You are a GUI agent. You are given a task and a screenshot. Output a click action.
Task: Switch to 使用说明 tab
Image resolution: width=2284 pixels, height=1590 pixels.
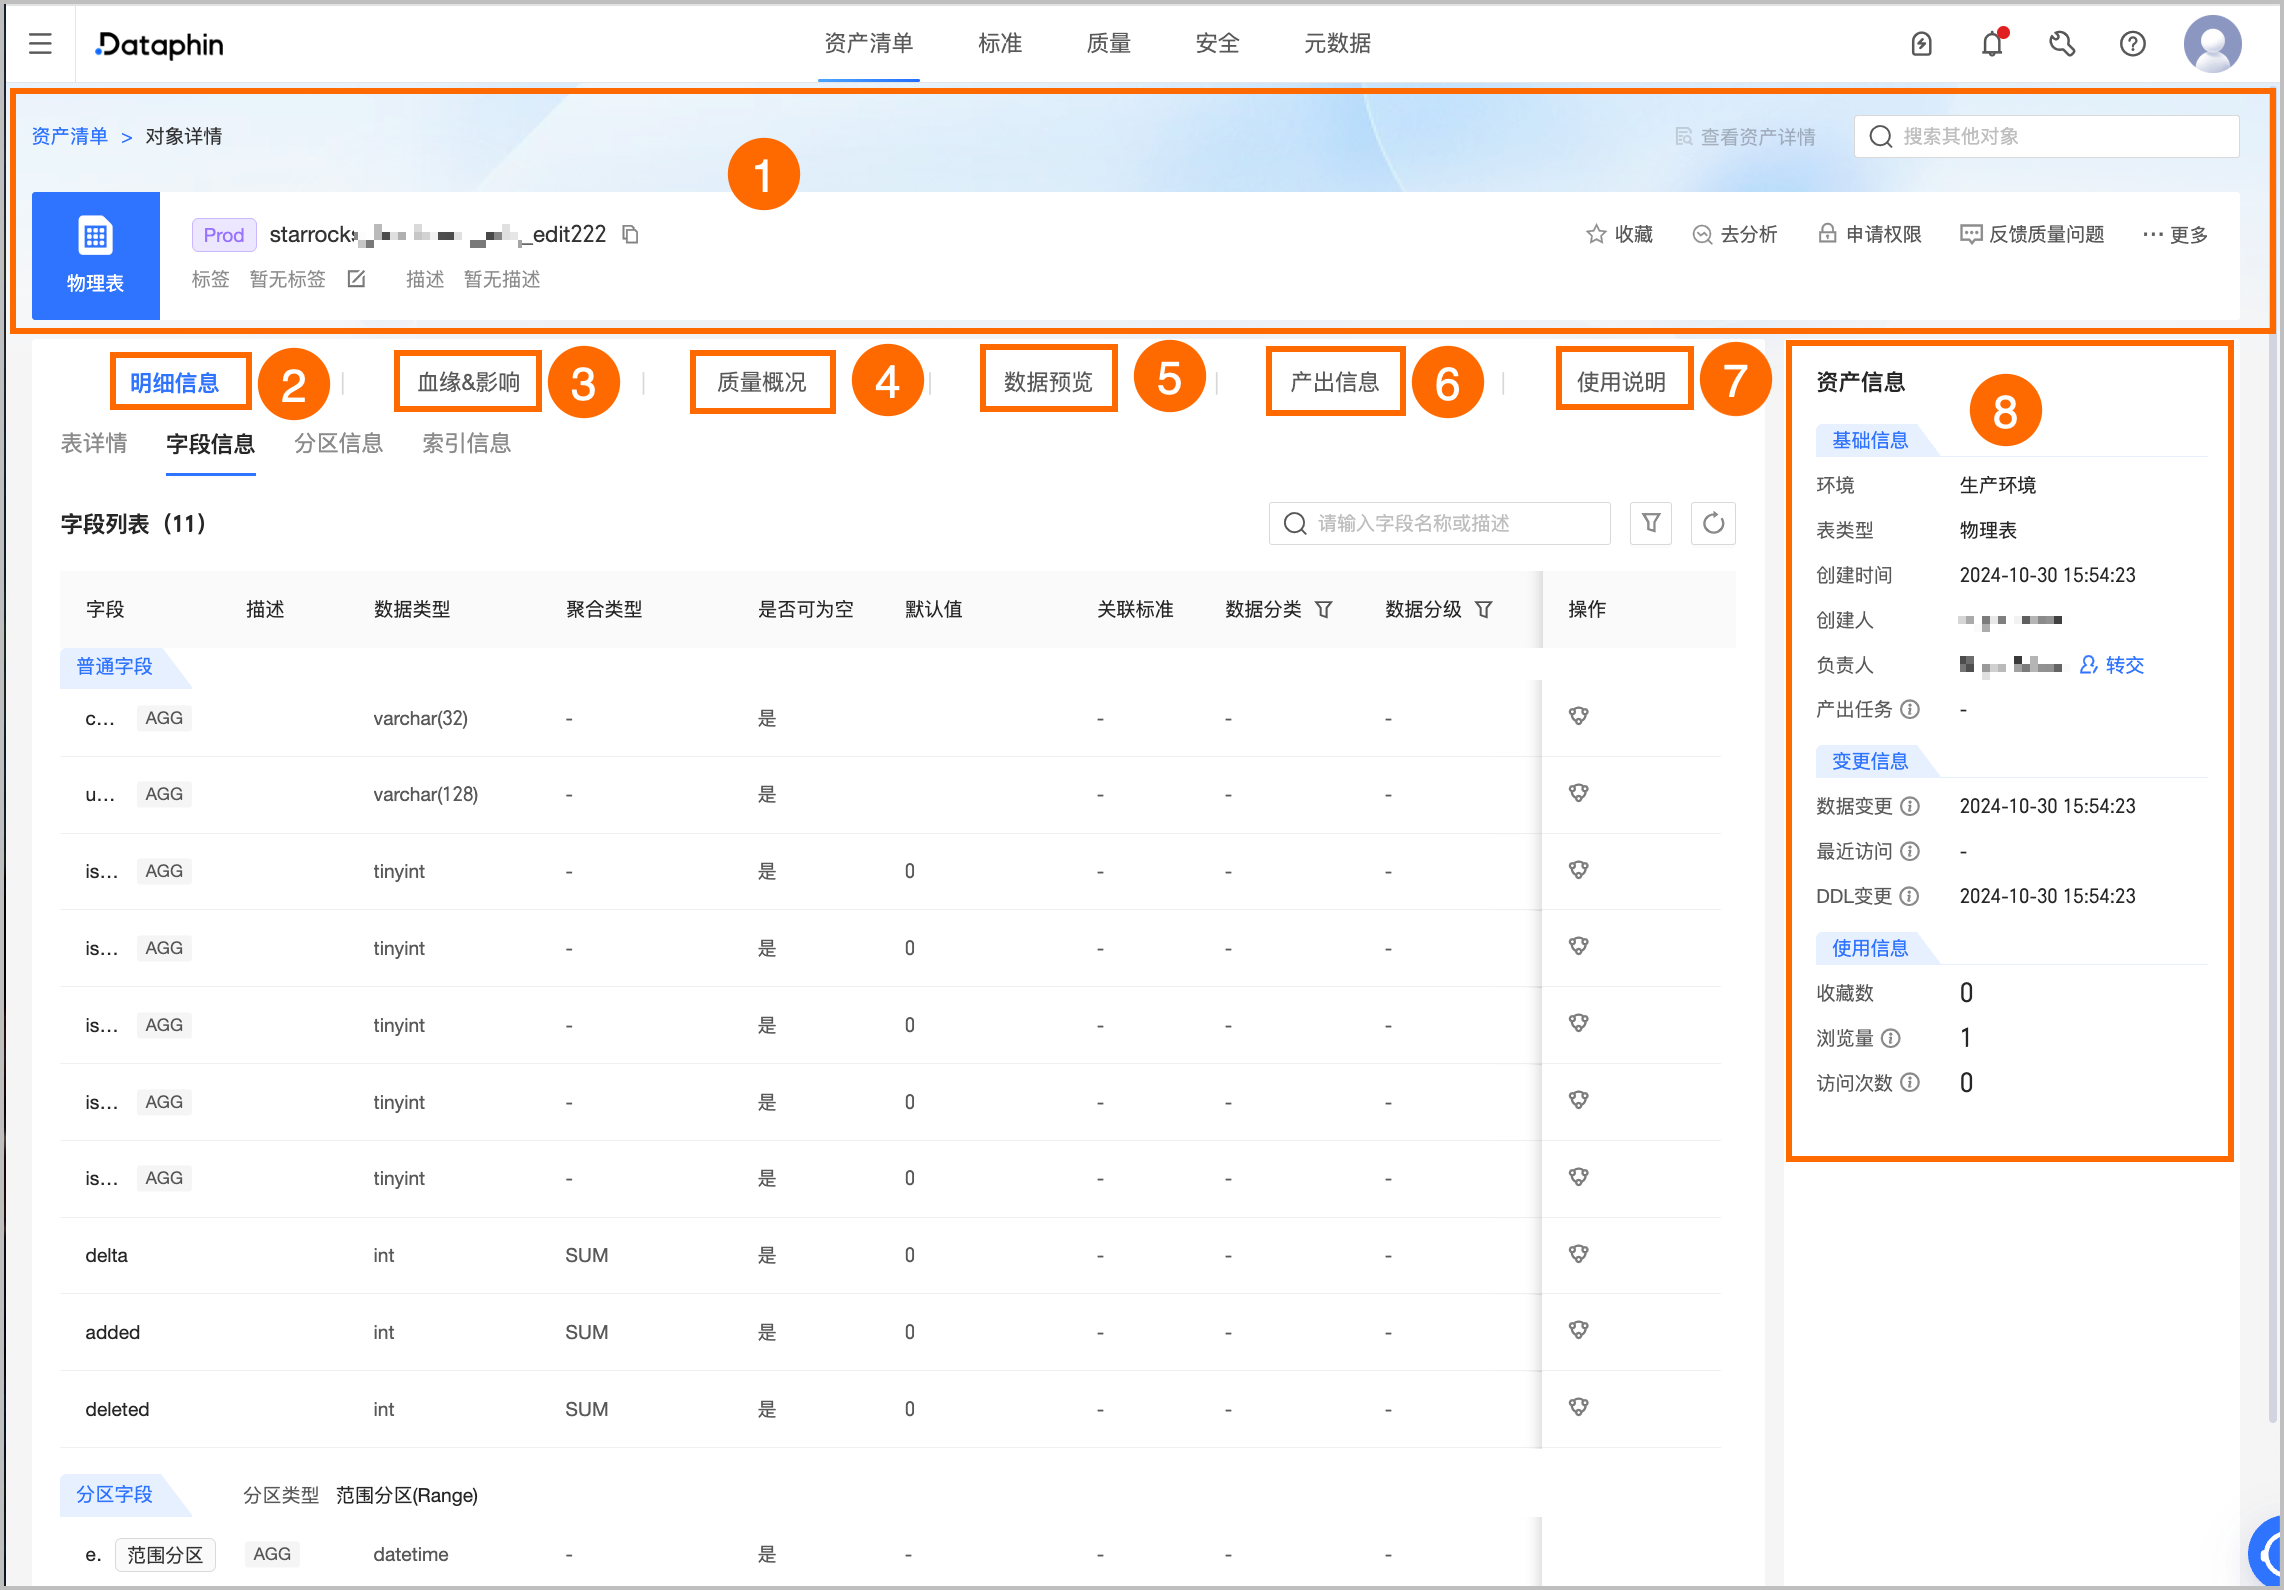1621,382
